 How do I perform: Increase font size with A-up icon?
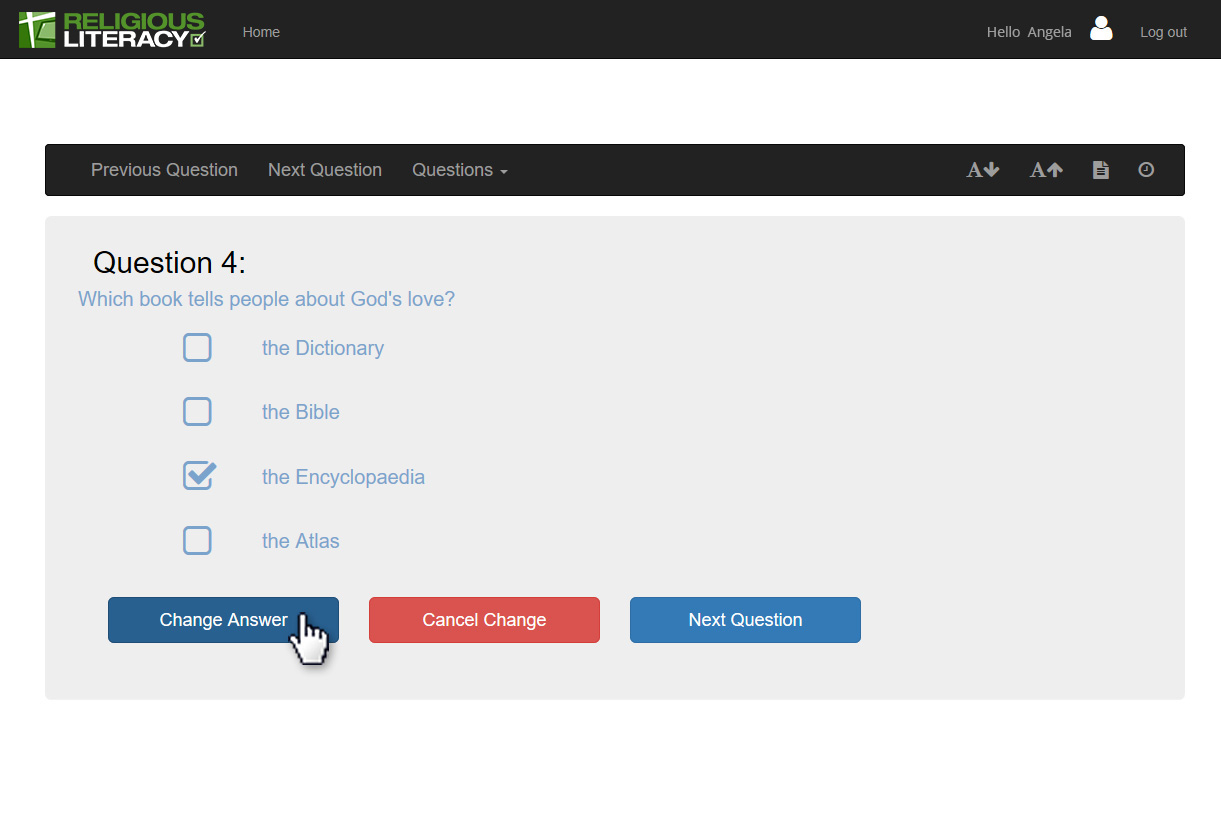click(x=1046, y=170)
